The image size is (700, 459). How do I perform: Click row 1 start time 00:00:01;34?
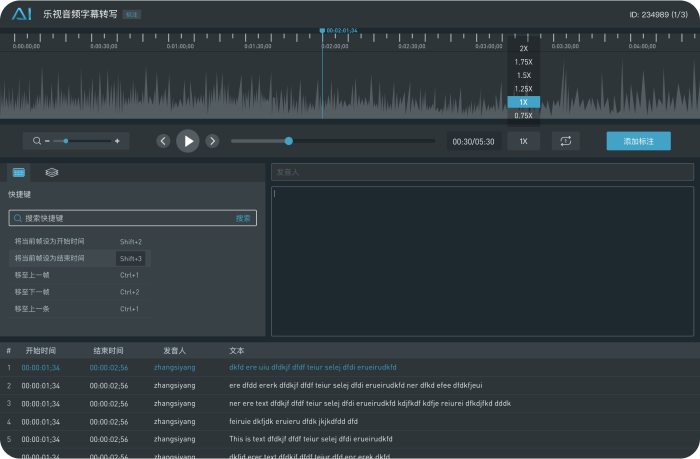click(41, 367)
